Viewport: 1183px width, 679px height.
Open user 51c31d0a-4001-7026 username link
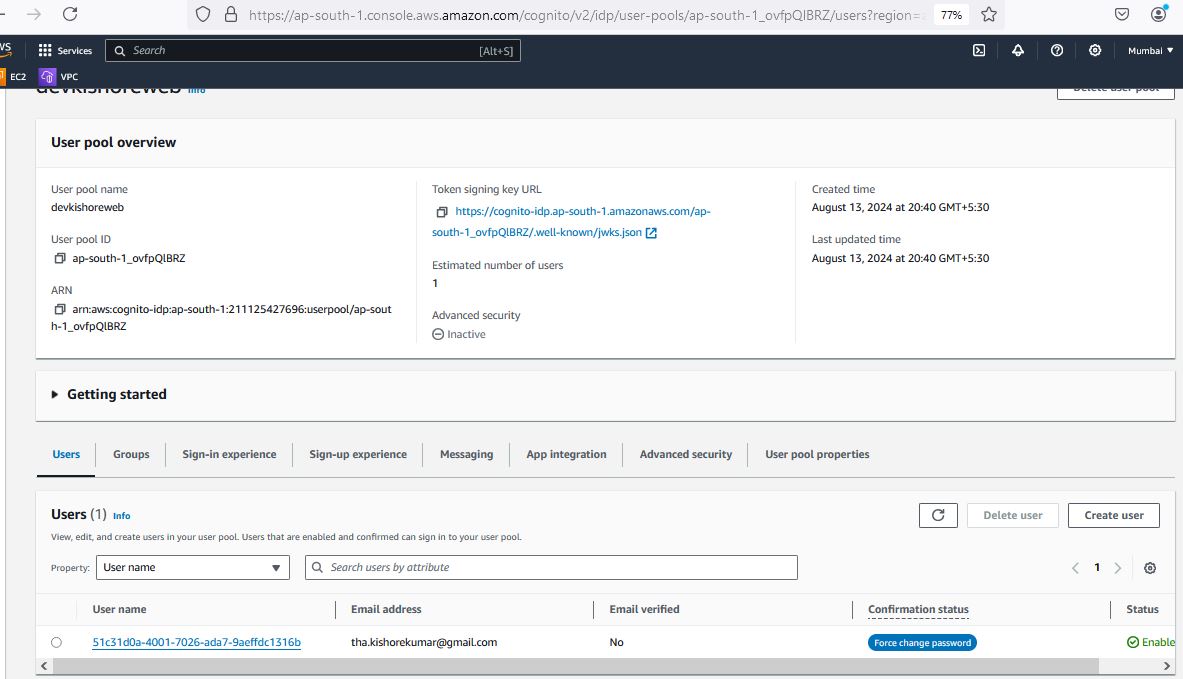196,642
